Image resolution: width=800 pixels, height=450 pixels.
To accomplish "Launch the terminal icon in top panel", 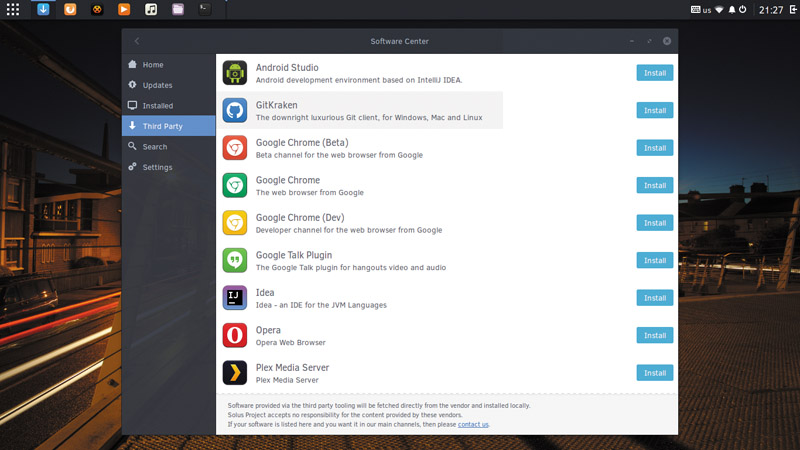I will coord(205,9).
